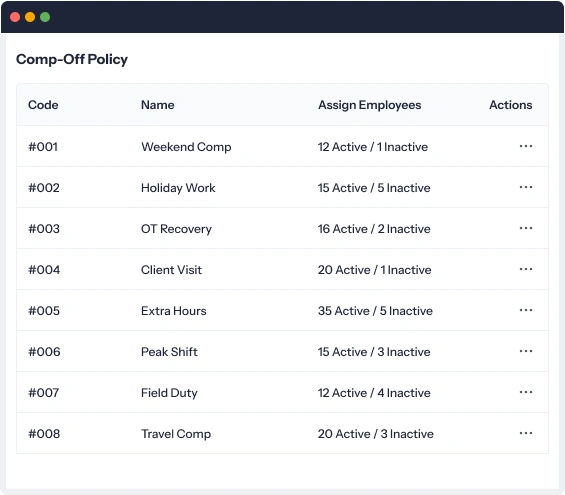565x495 pixels.
Task: Click the red close window button
Action: [15, 17]
